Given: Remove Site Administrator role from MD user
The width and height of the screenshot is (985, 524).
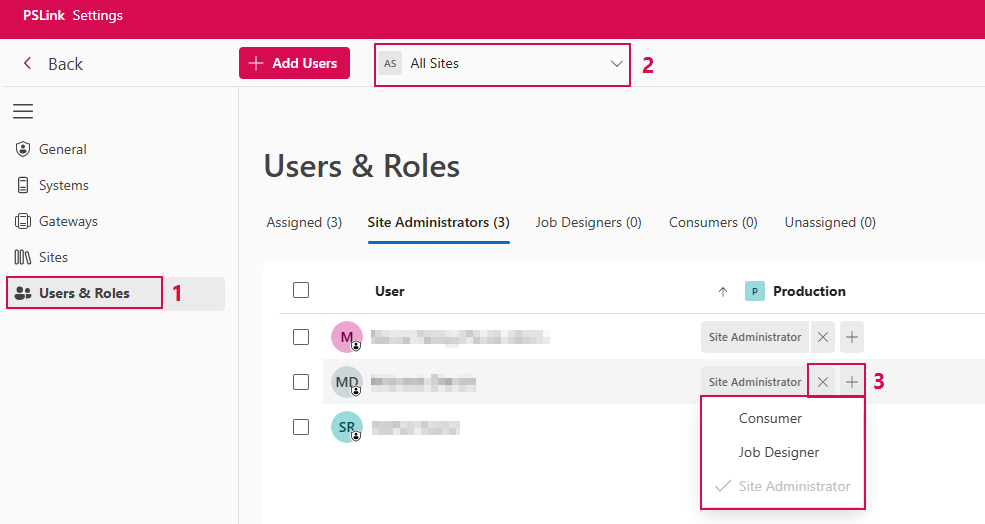Looking at the screenshot, I should (822, 382).
